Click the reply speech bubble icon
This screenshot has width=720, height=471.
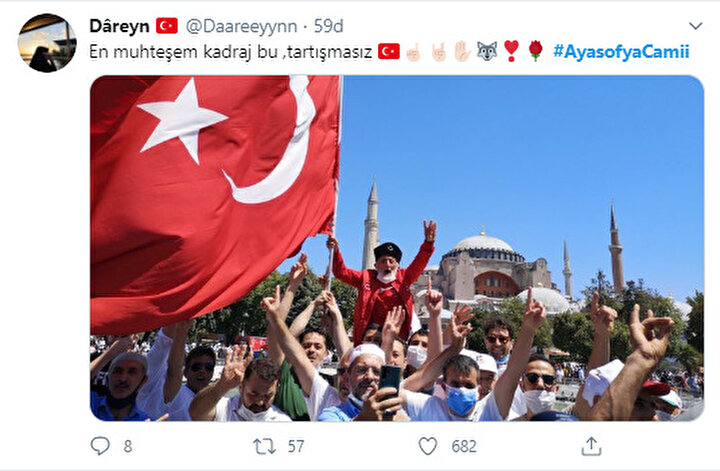(x=100, y=446)
